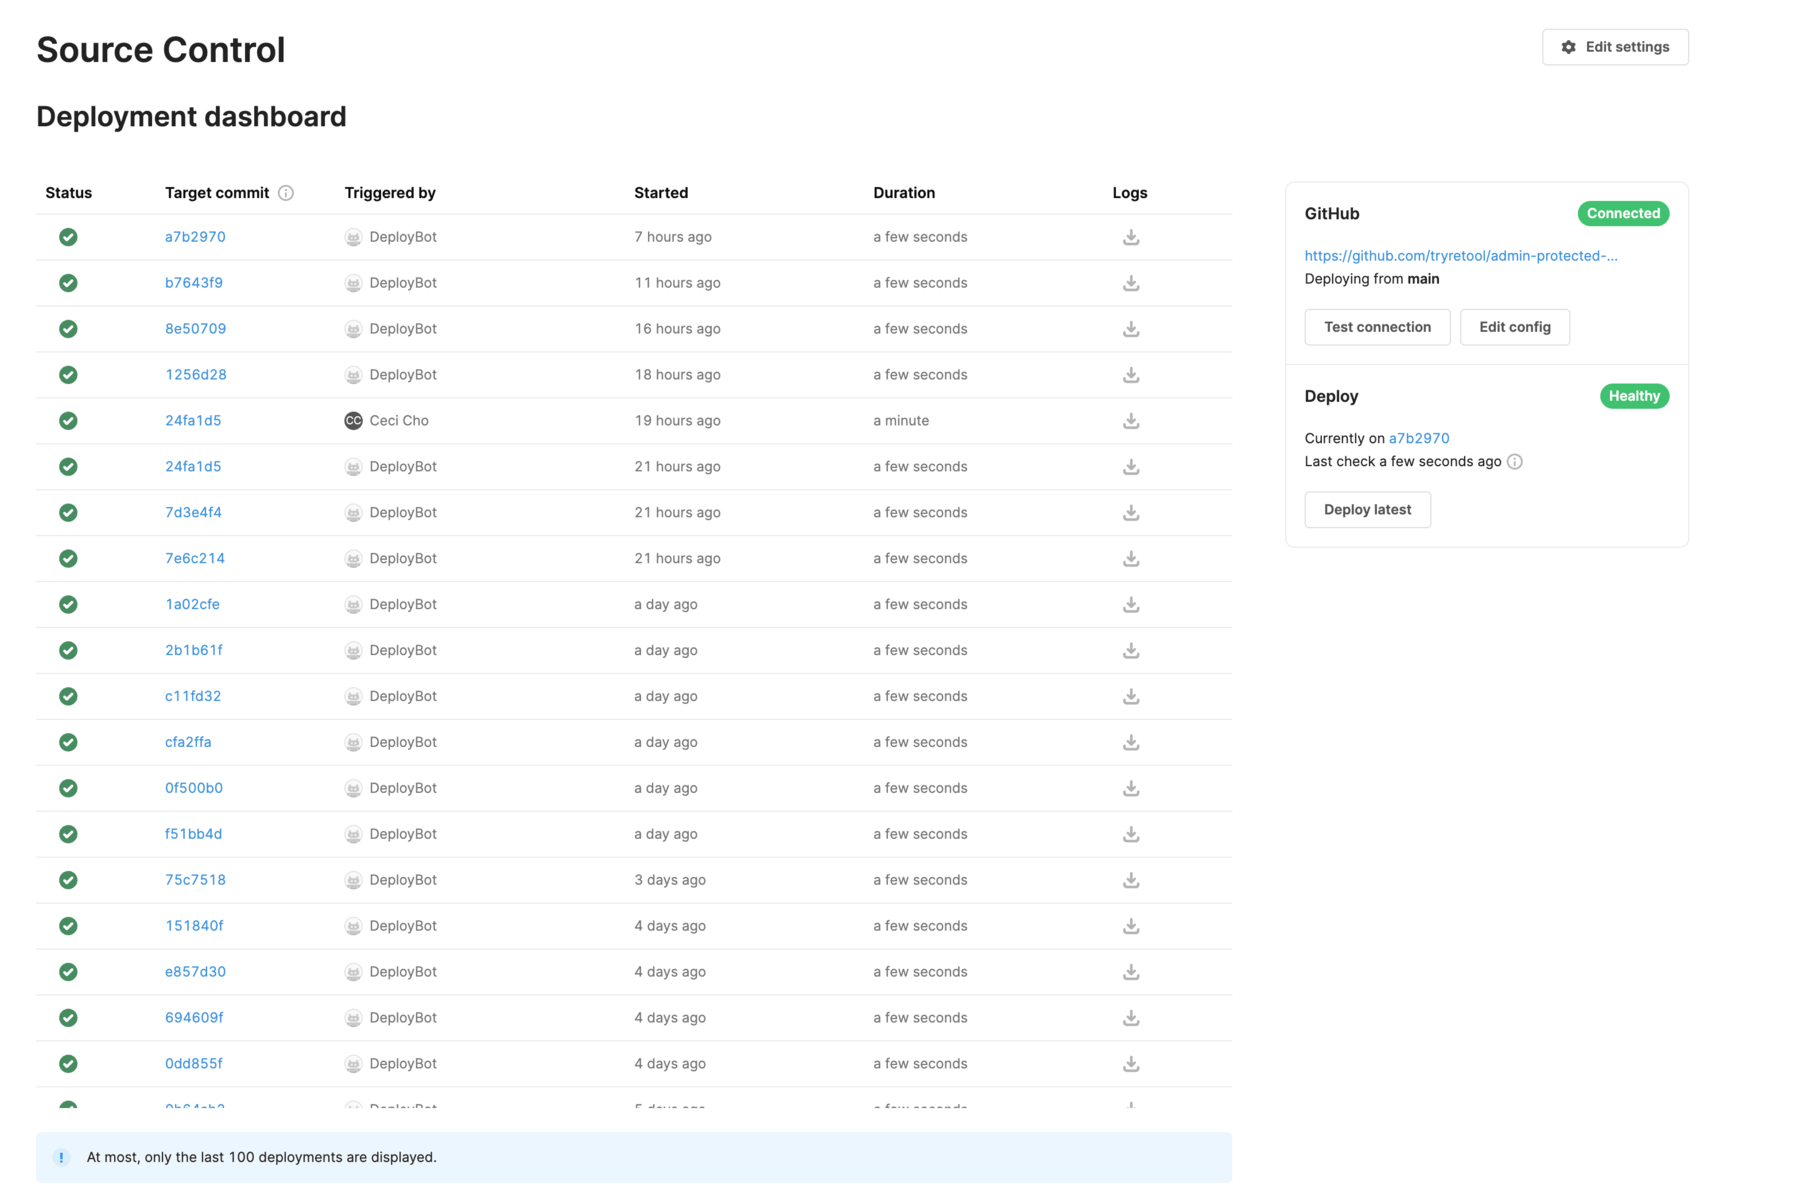Download logs for commit 0f500b0
This screenshot has height=1193, width=1800.
coord(1131,789)
